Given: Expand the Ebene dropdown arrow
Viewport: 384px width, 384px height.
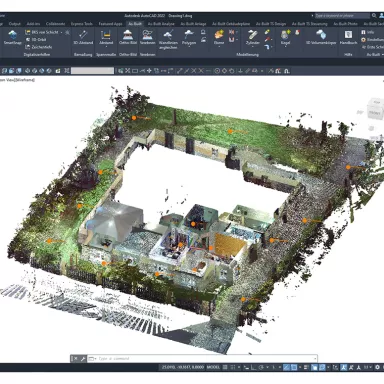Looking at the screenshot, I should coord(219,47).
